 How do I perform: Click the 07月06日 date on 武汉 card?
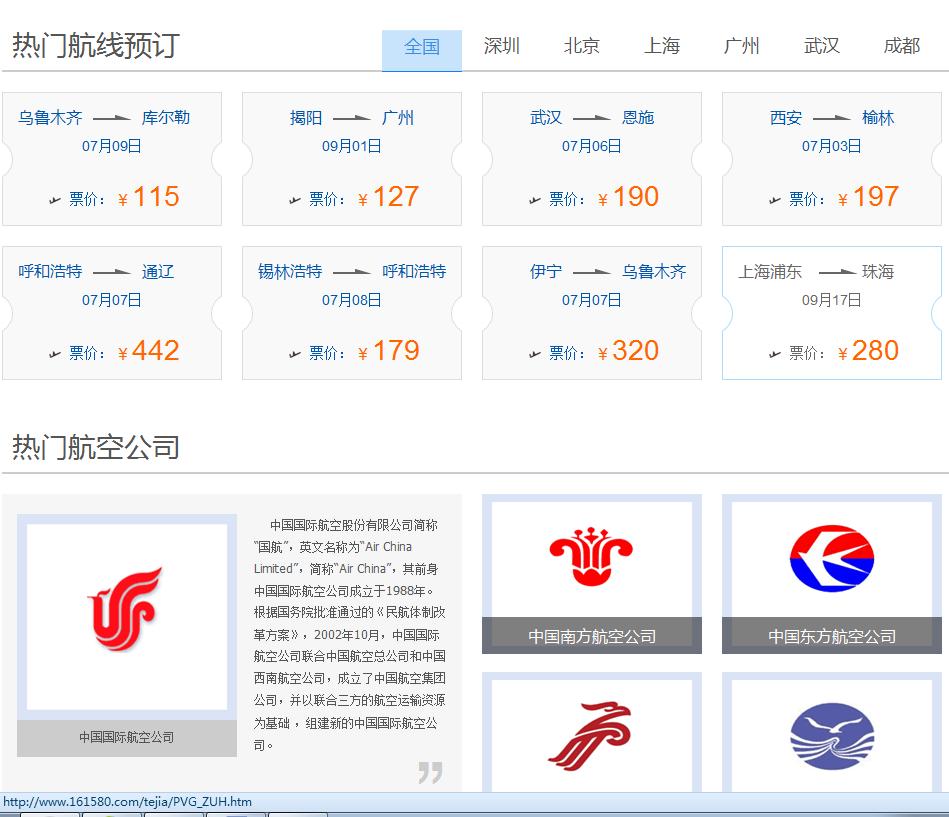tap(591, 146)
